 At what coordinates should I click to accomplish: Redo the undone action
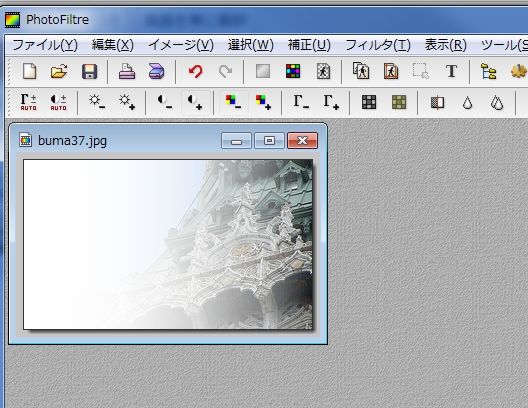[x=225, y=71]
